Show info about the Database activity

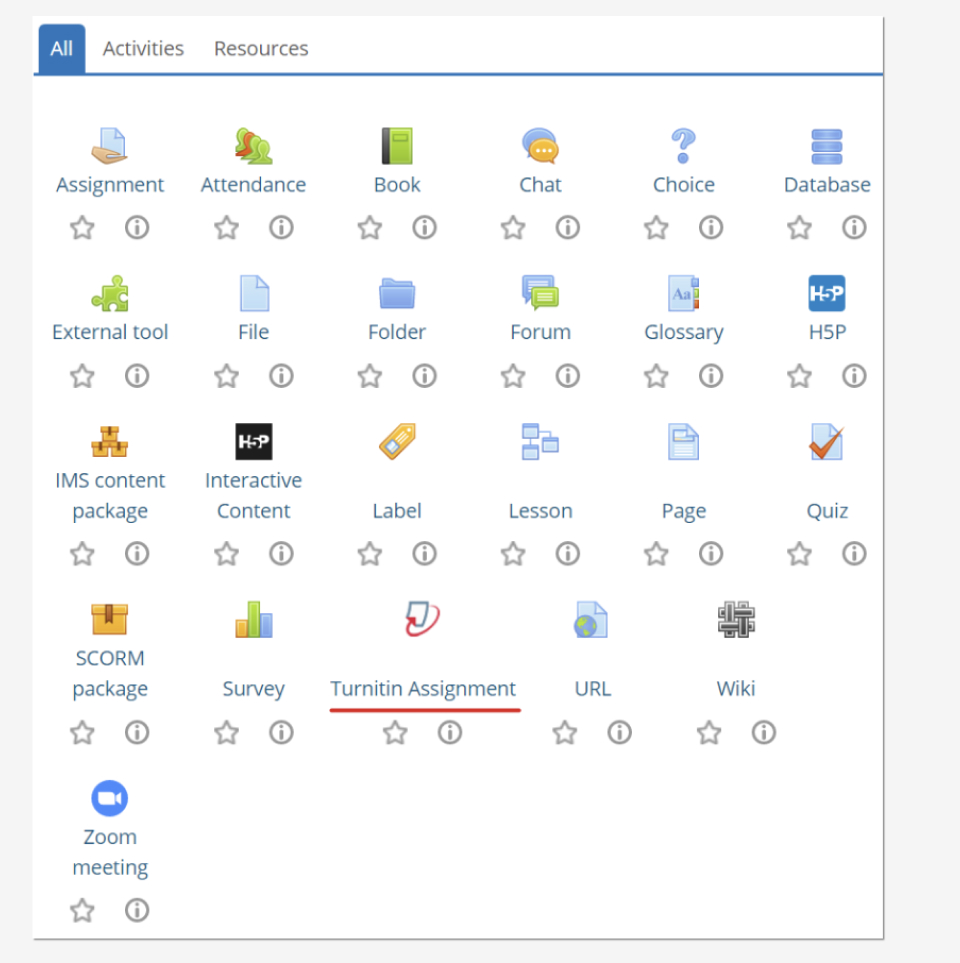(x=854, y=228)
